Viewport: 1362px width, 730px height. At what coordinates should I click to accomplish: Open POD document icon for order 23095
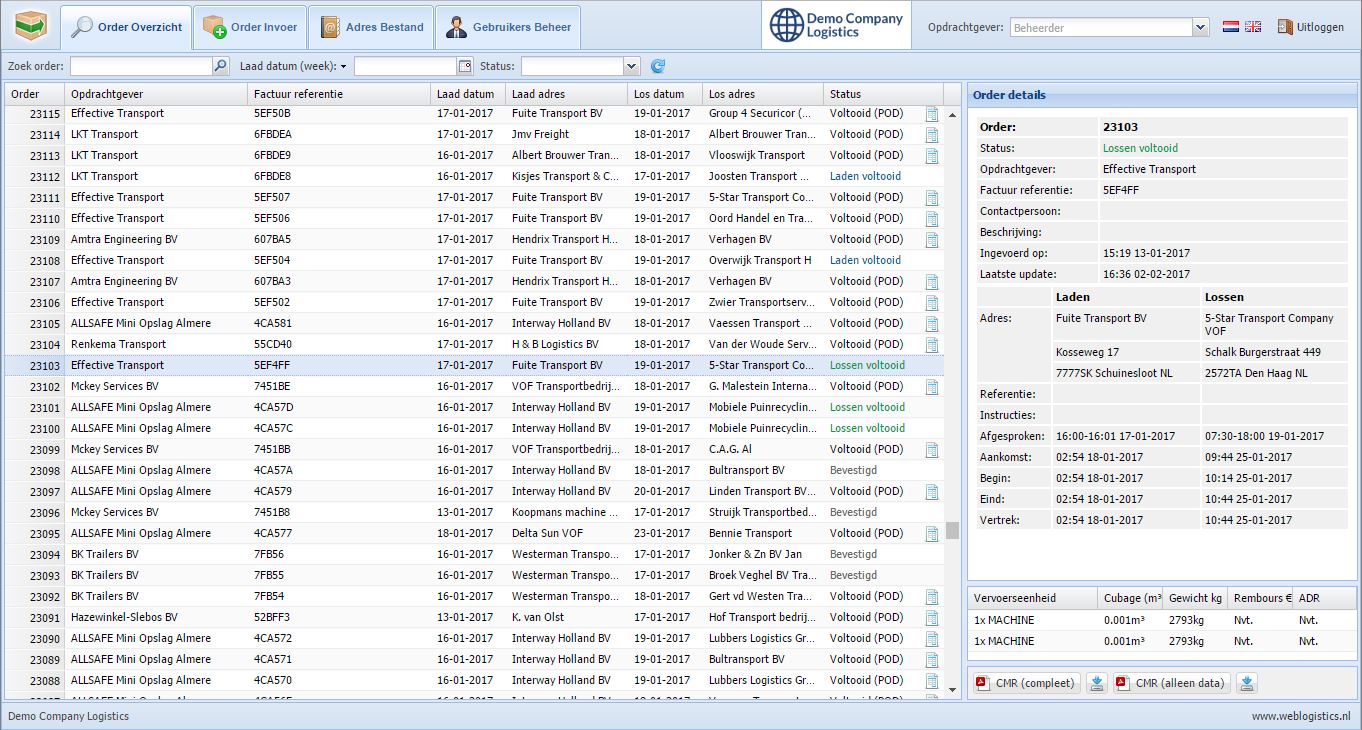tap(932, 534)
